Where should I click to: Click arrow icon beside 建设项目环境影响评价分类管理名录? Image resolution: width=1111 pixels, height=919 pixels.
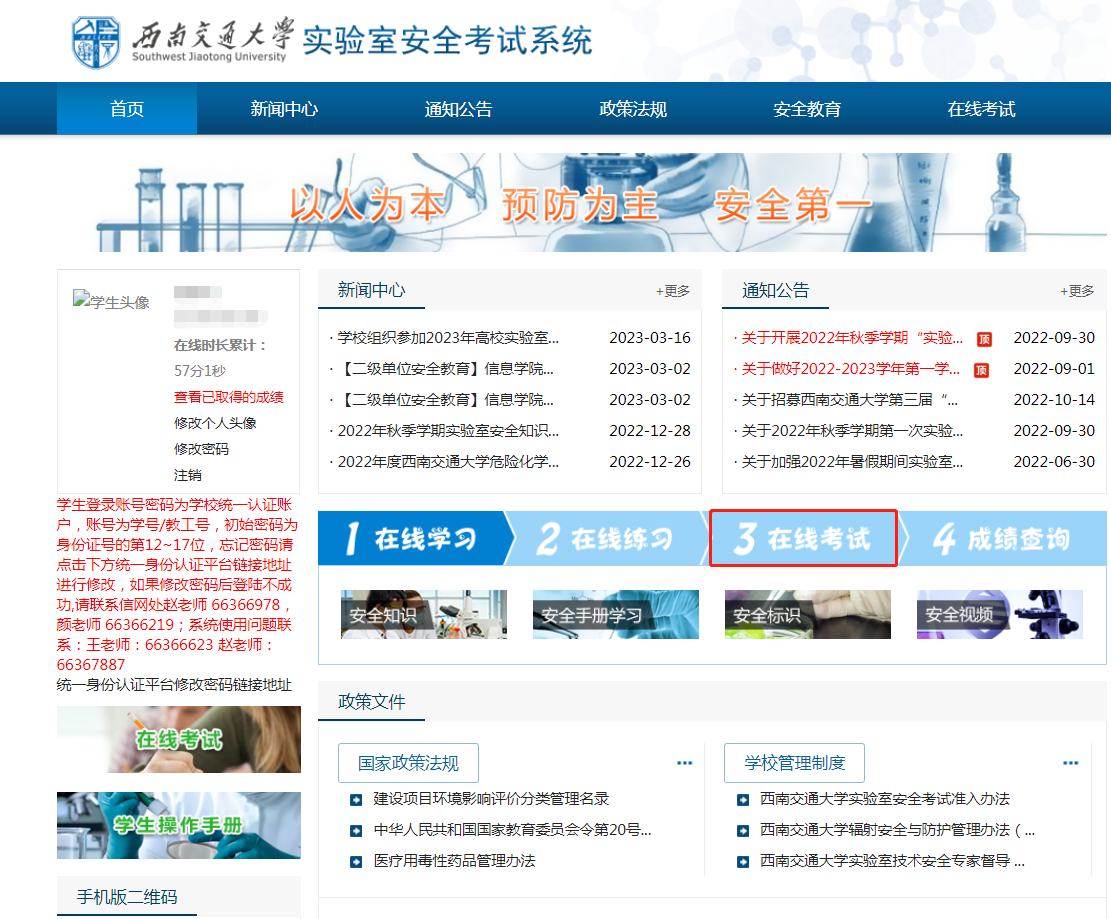point(356,799)
